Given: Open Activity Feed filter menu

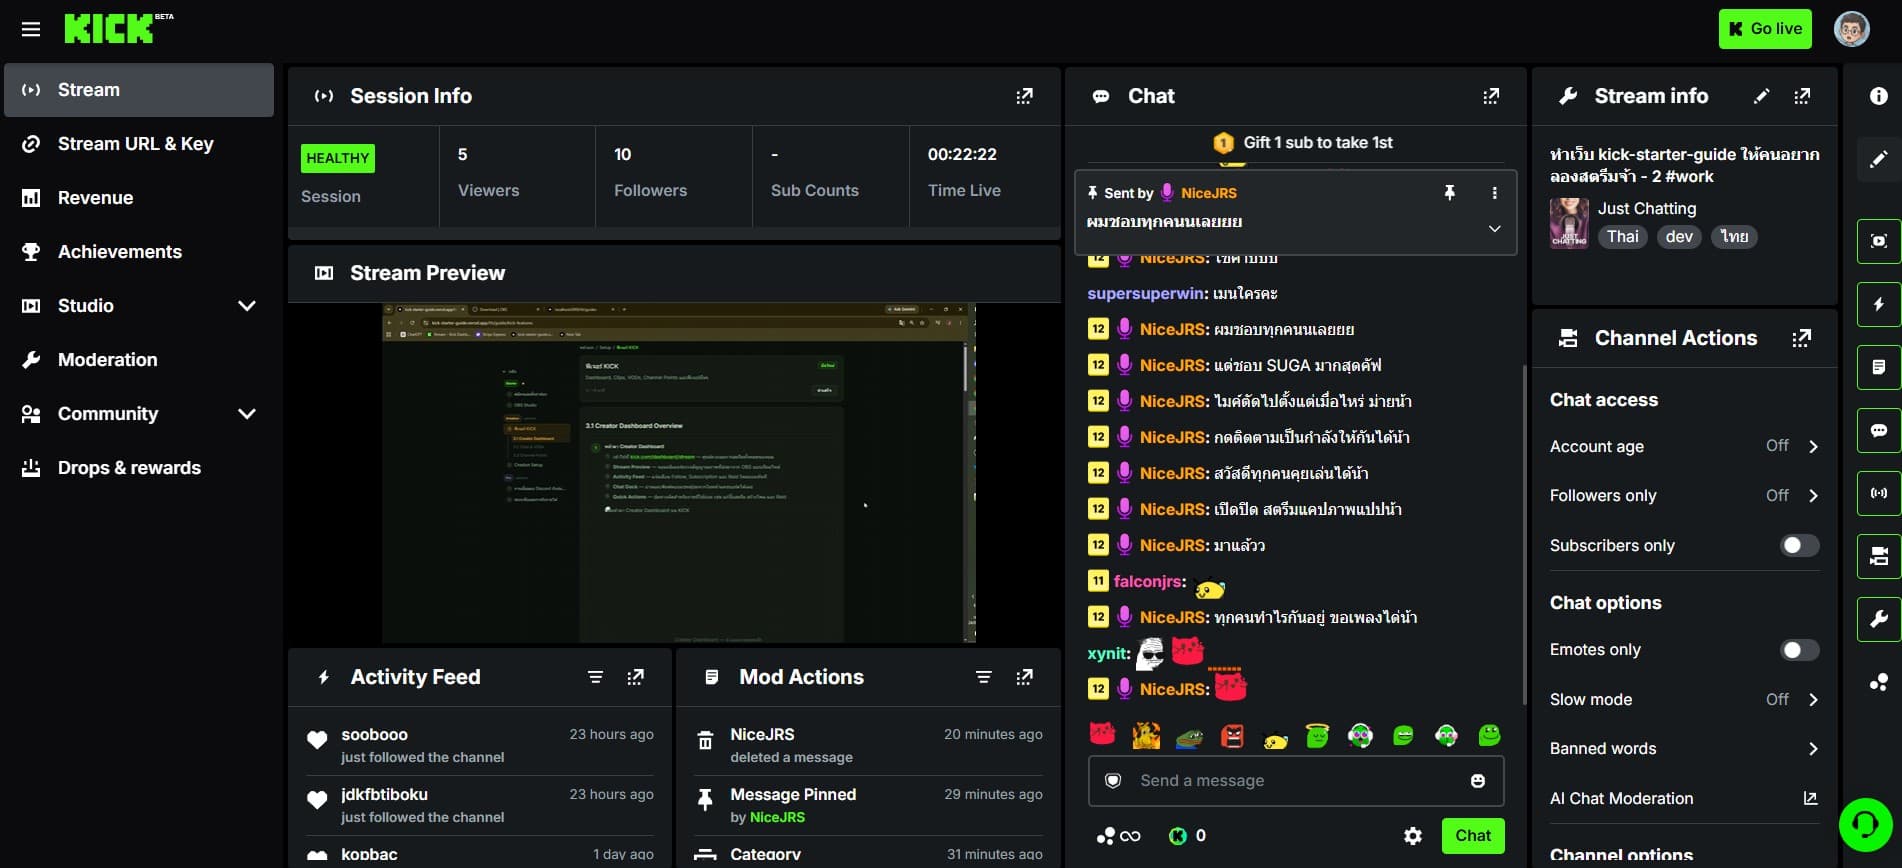Looking at the screenshot, I should [595, 677].
